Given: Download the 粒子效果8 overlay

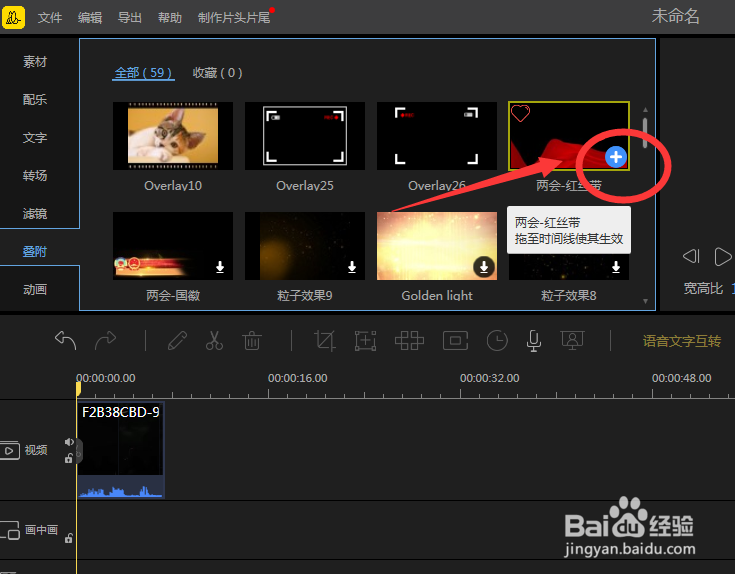Looking at the screenshot, I should coord(616,267).
